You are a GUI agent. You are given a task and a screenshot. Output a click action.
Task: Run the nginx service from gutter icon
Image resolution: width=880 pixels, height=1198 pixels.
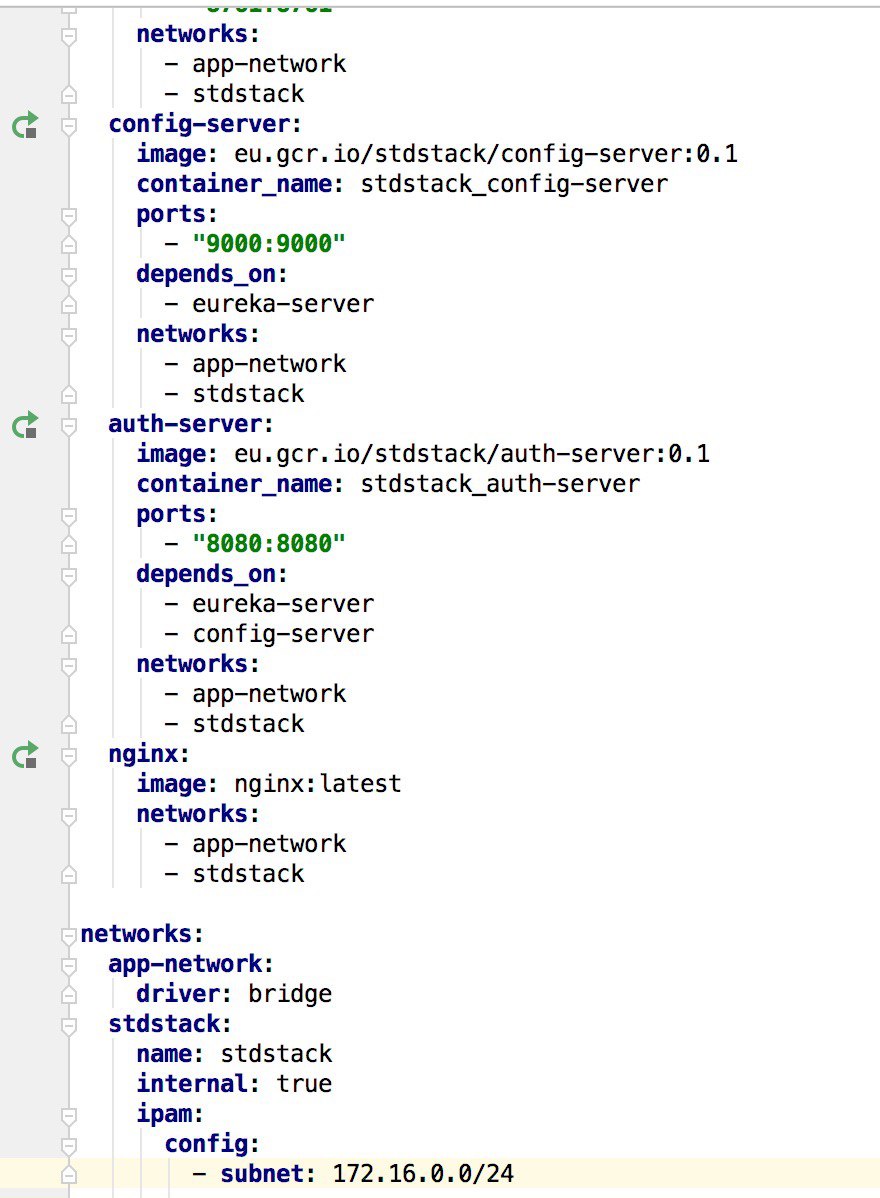tap(25, 755)
